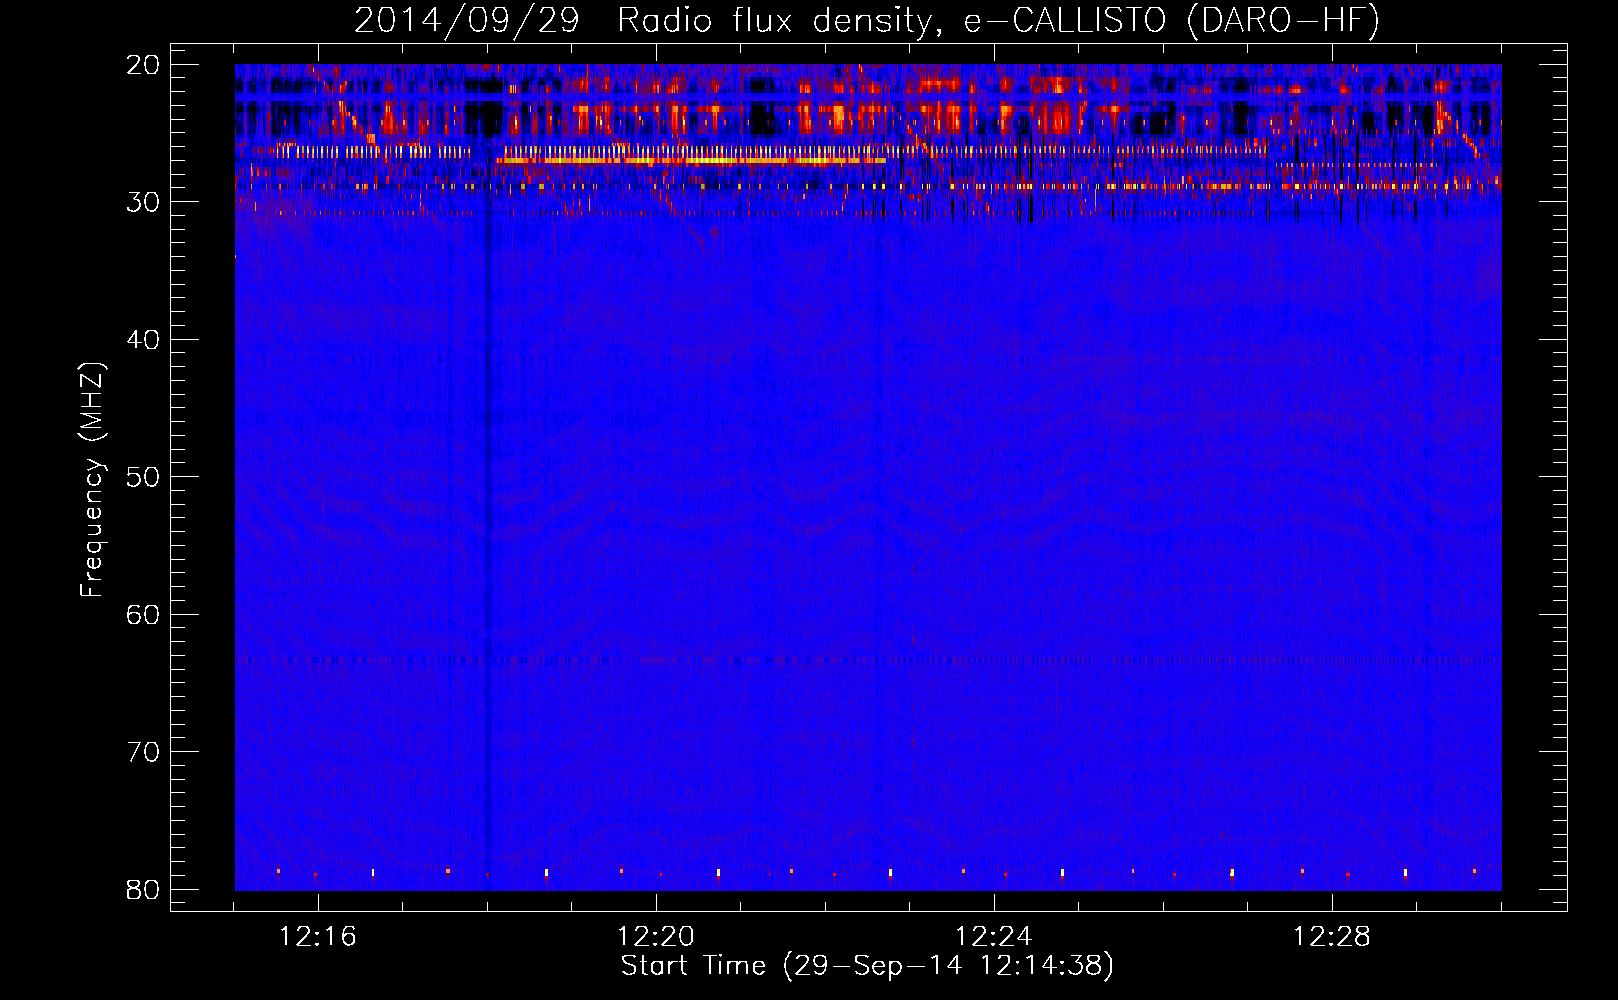Click the plot title "2014/09/29 Radio flux density, e-CALLISTO (DARO-HF)"
Viewport: 1618px width, 1000px height.
[867, 20]
